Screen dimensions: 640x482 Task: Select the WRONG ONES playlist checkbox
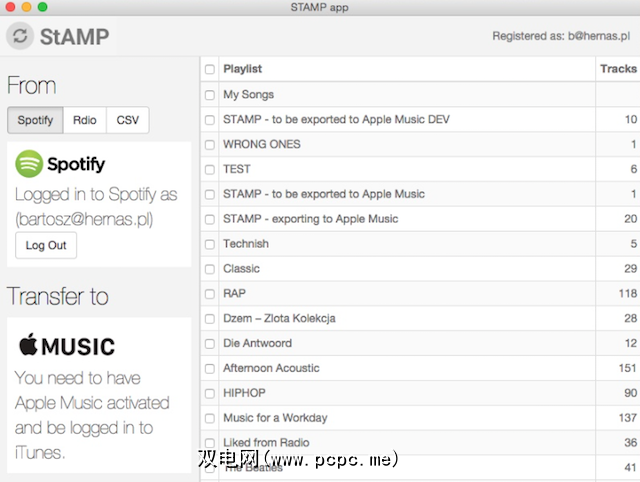[x=210, y=145]
